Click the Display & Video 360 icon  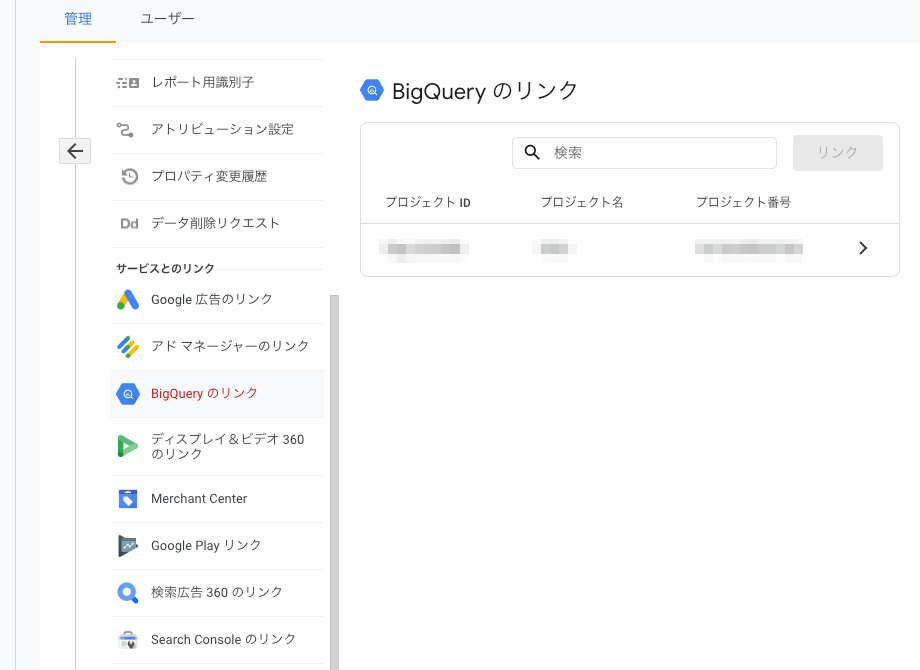point(128,446)
